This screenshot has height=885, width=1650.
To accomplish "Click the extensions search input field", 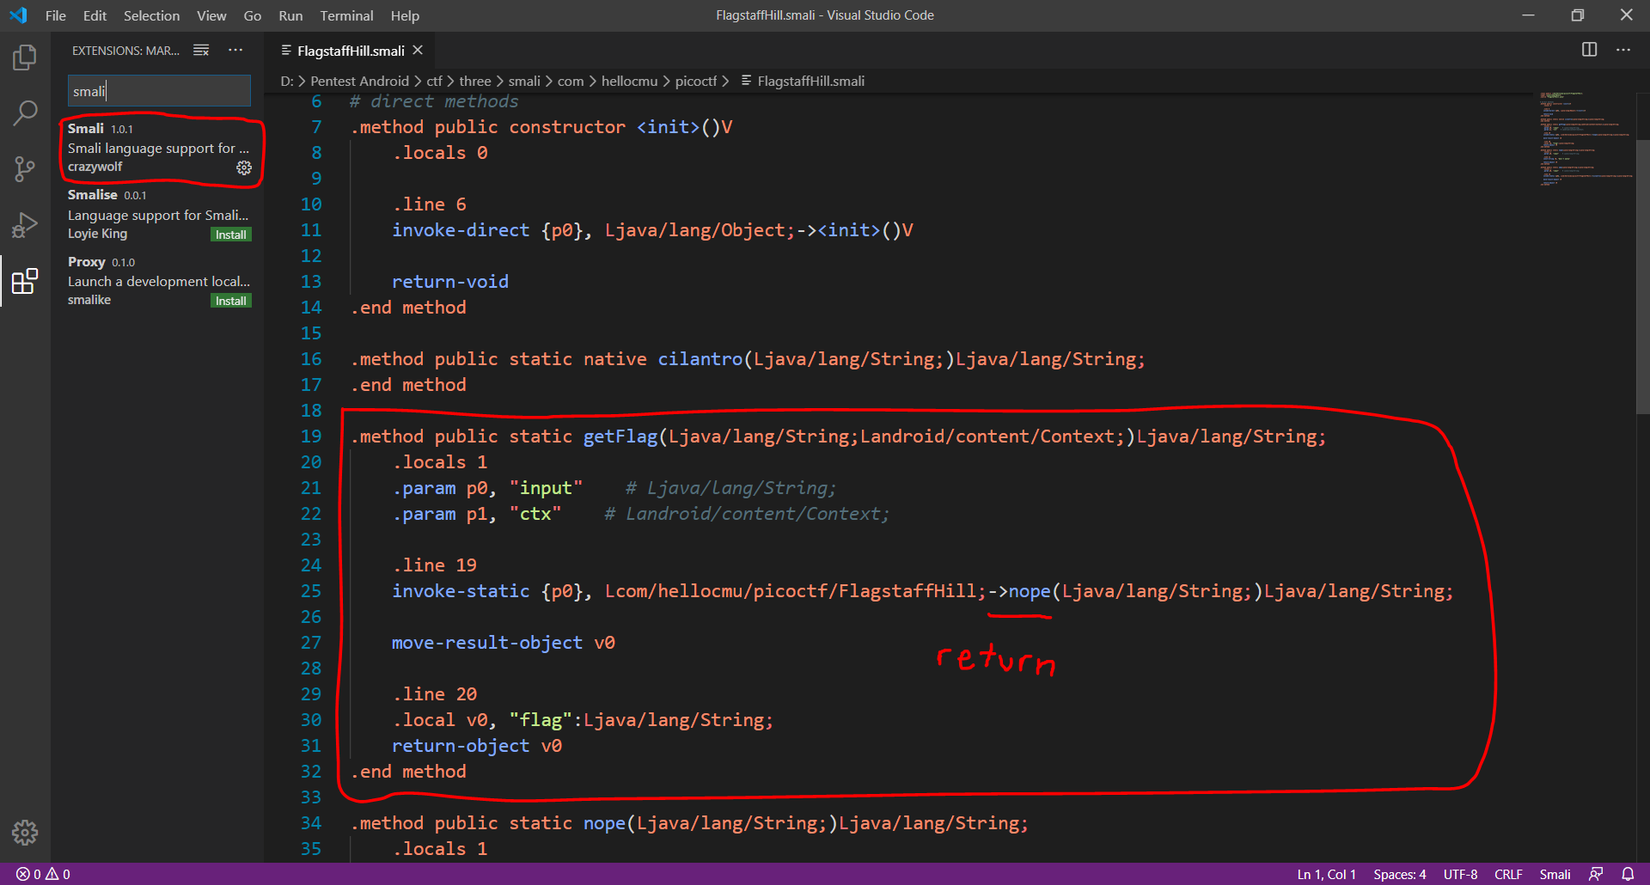I will tap(159, 91).
